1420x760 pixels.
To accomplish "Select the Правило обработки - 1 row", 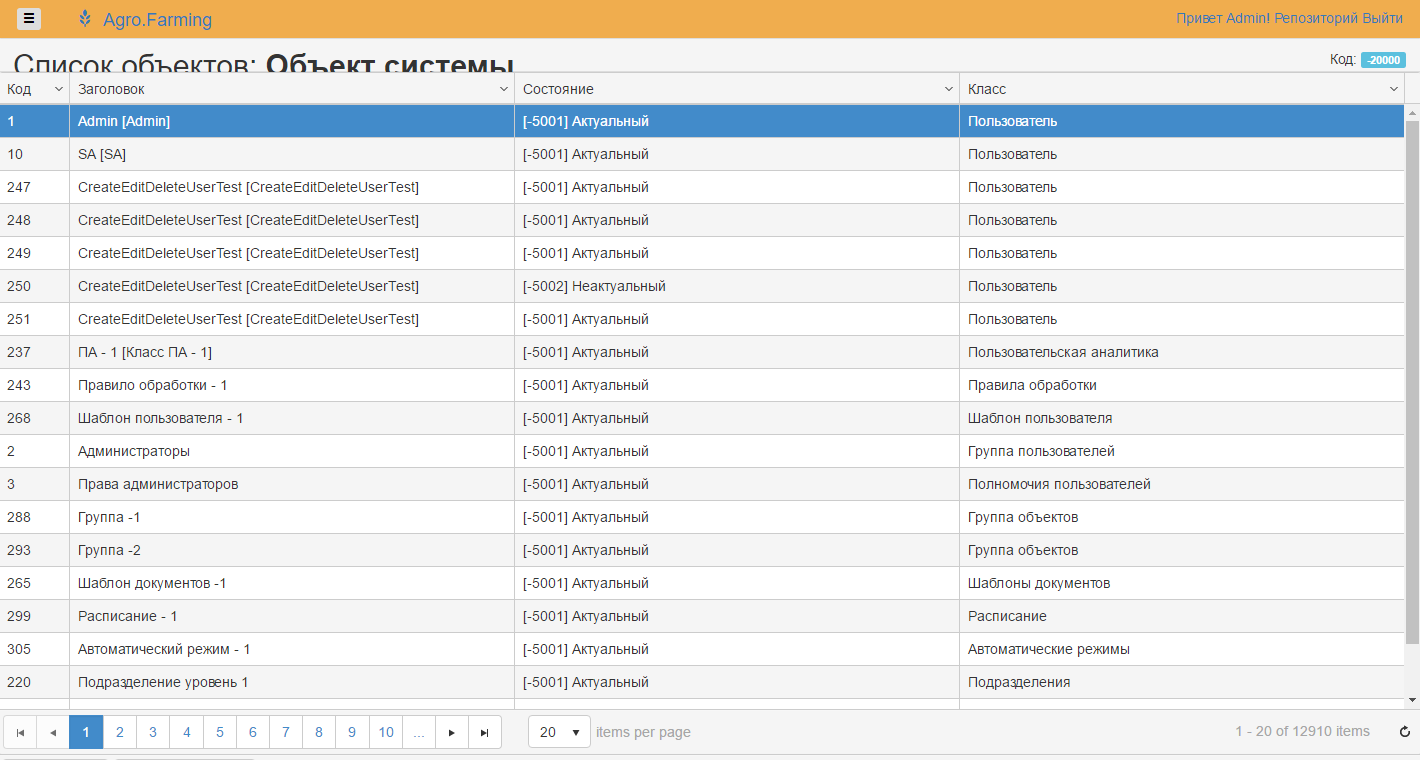I will point(702,385).
